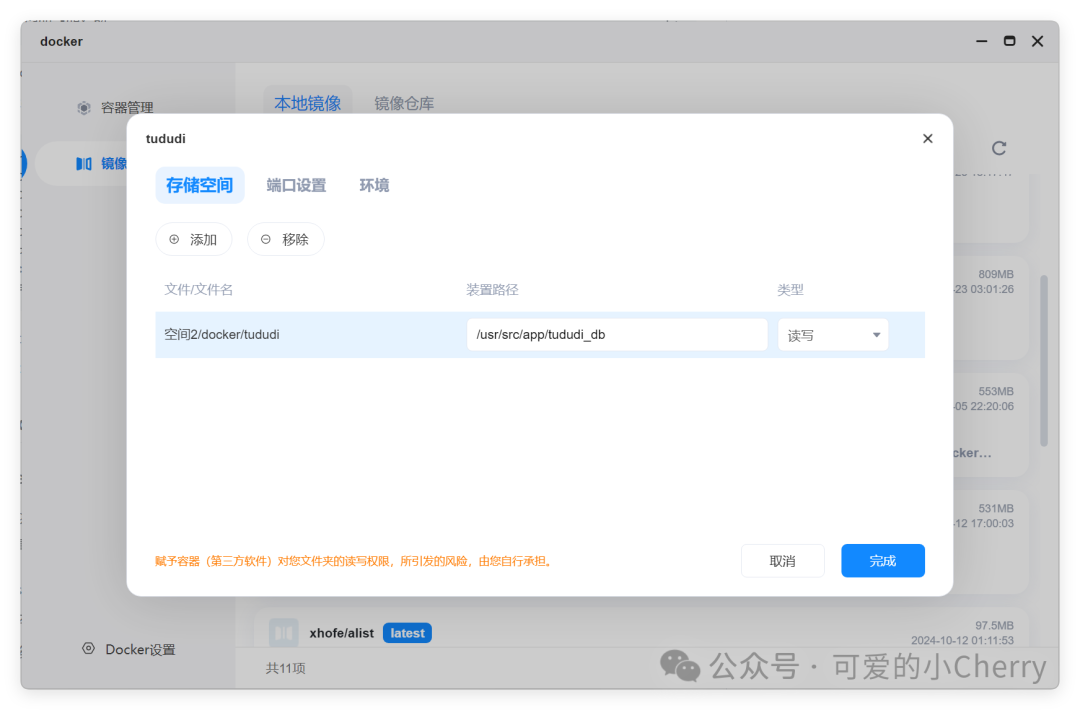The image size is (1080, 710).
Task: Click 取消 to cancel
Action: (x=782, y=561)
